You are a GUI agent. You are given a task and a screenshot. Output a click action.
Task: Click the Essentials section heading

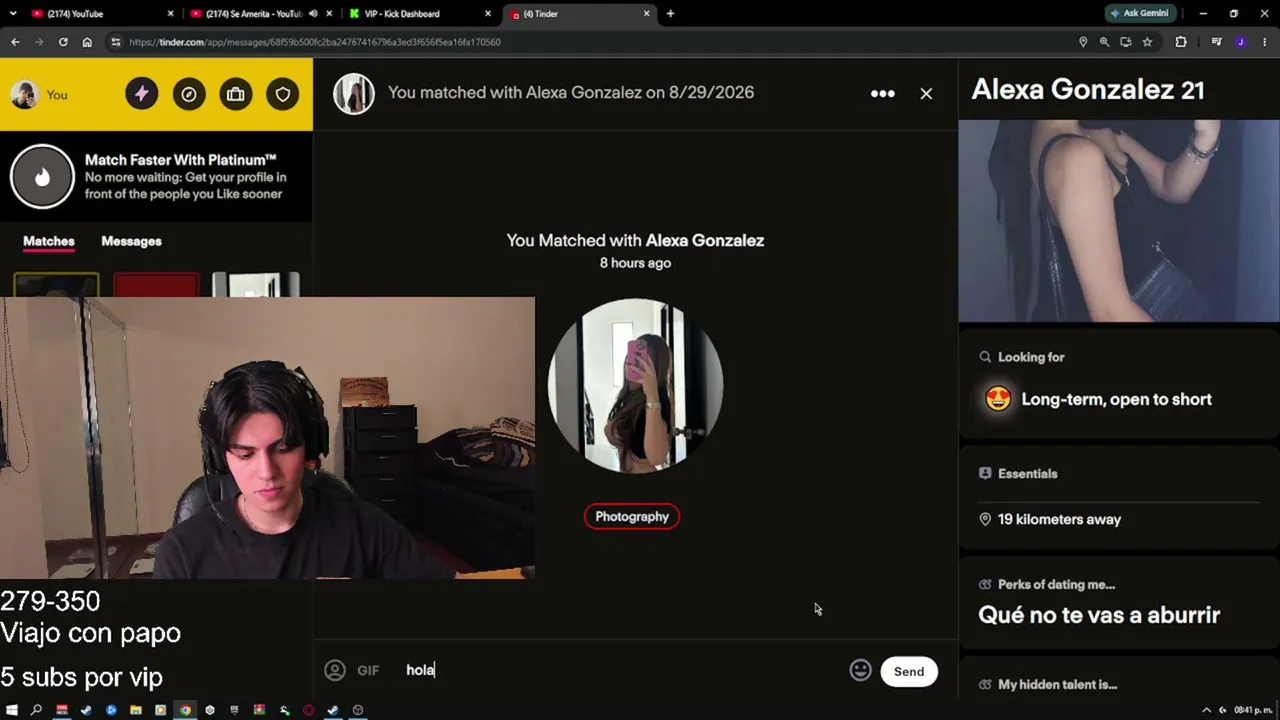[1027, 474]
